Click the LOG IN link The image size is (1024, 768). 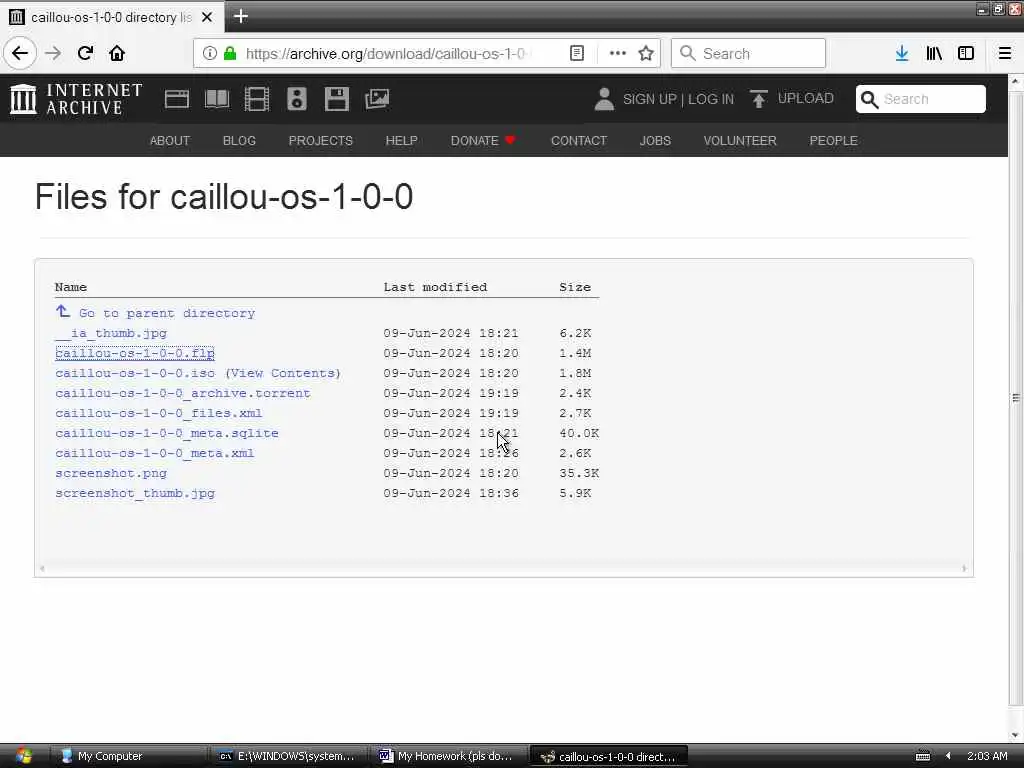(x=711, y=99)
